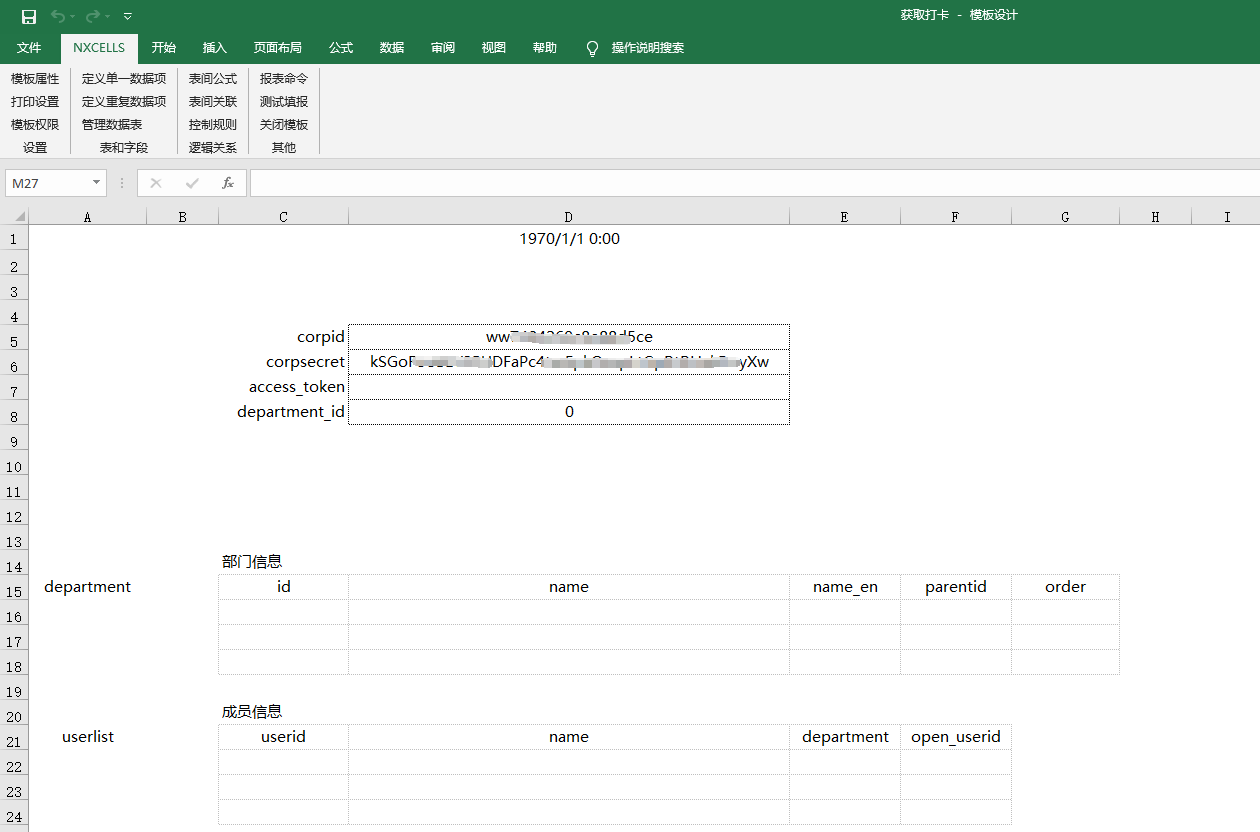Click the Save icon in title bar
Viewport: 1260px width, 832px height.
coord(29,16)
